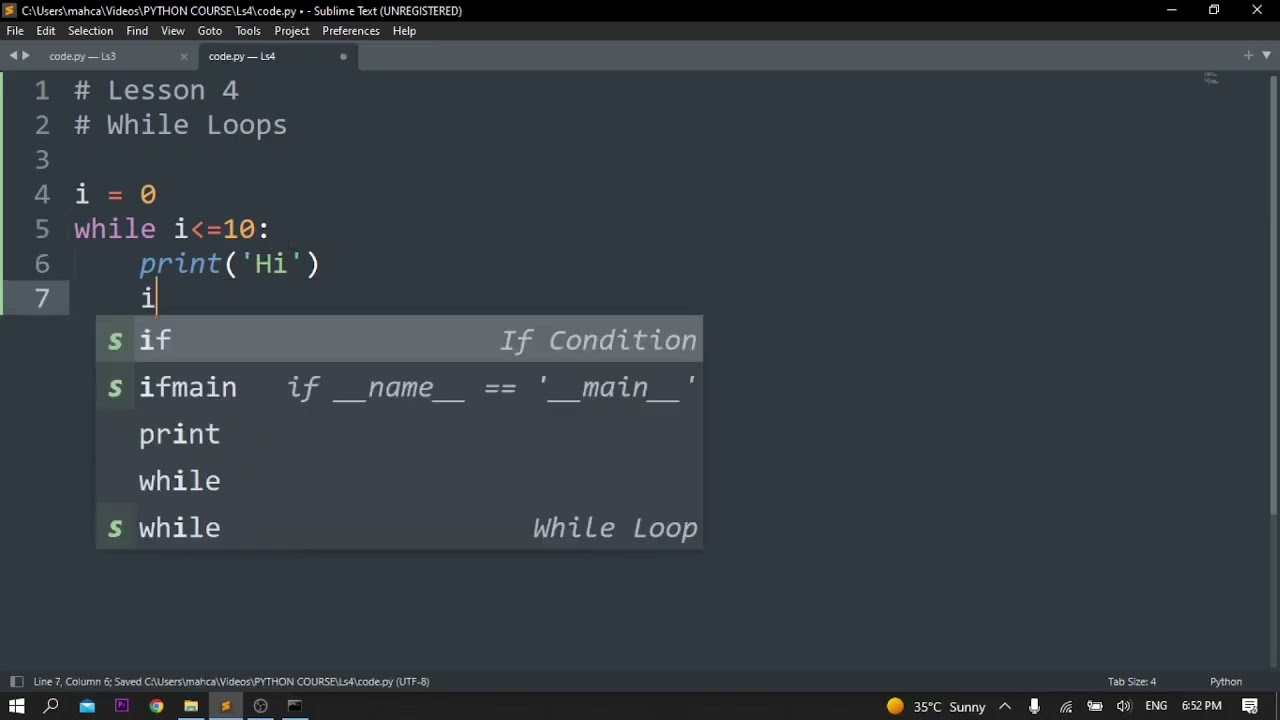Click the snippet icon beside 'ifmain'

click(115, 388)
